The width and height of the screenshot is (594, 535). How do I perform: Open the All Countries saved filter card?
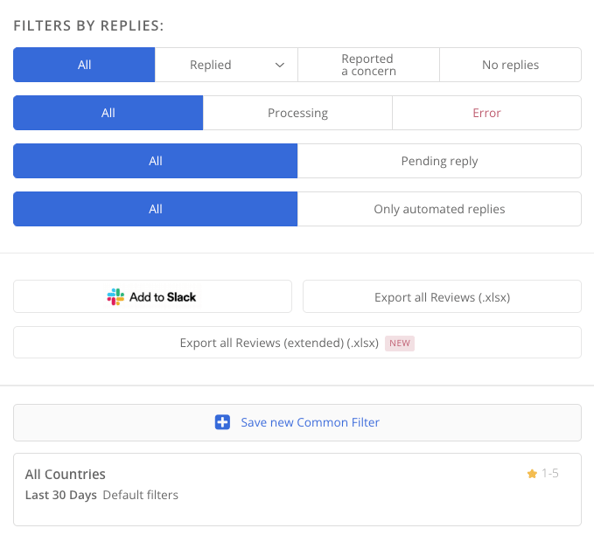coord(297,490)
